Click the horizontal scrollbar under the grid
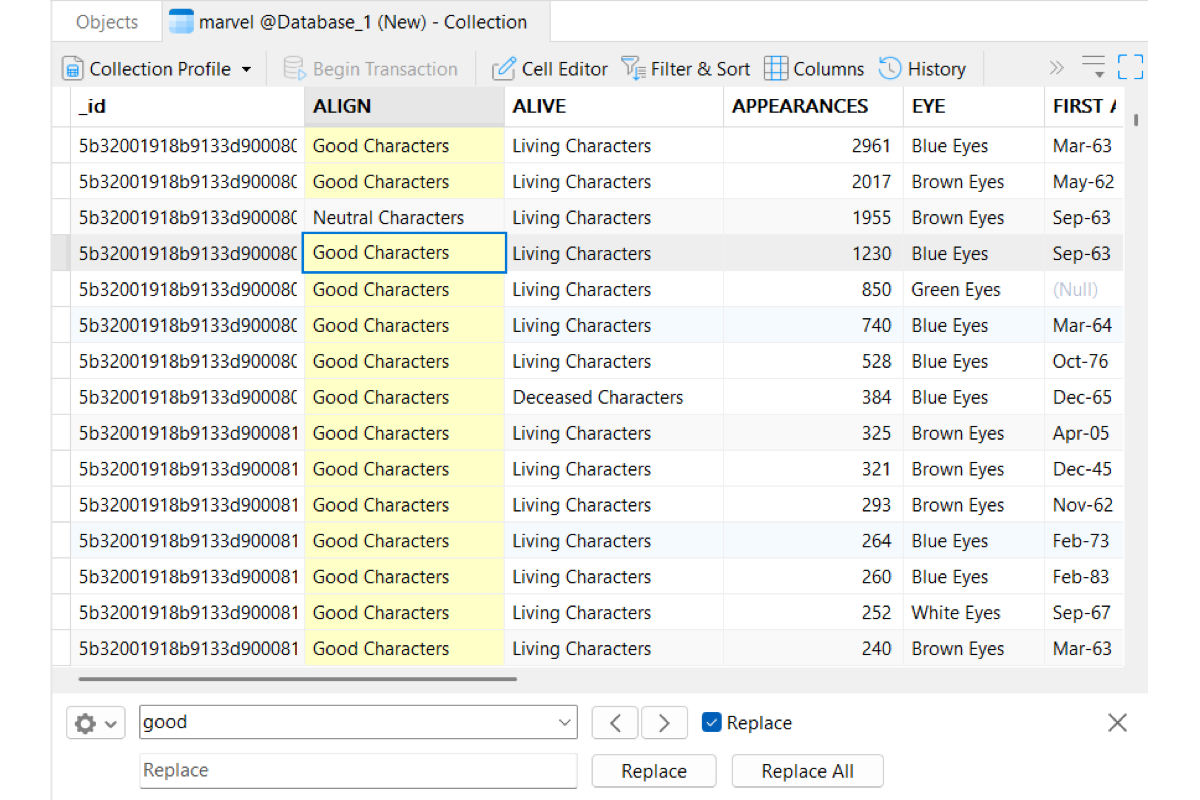 [297, 679]
